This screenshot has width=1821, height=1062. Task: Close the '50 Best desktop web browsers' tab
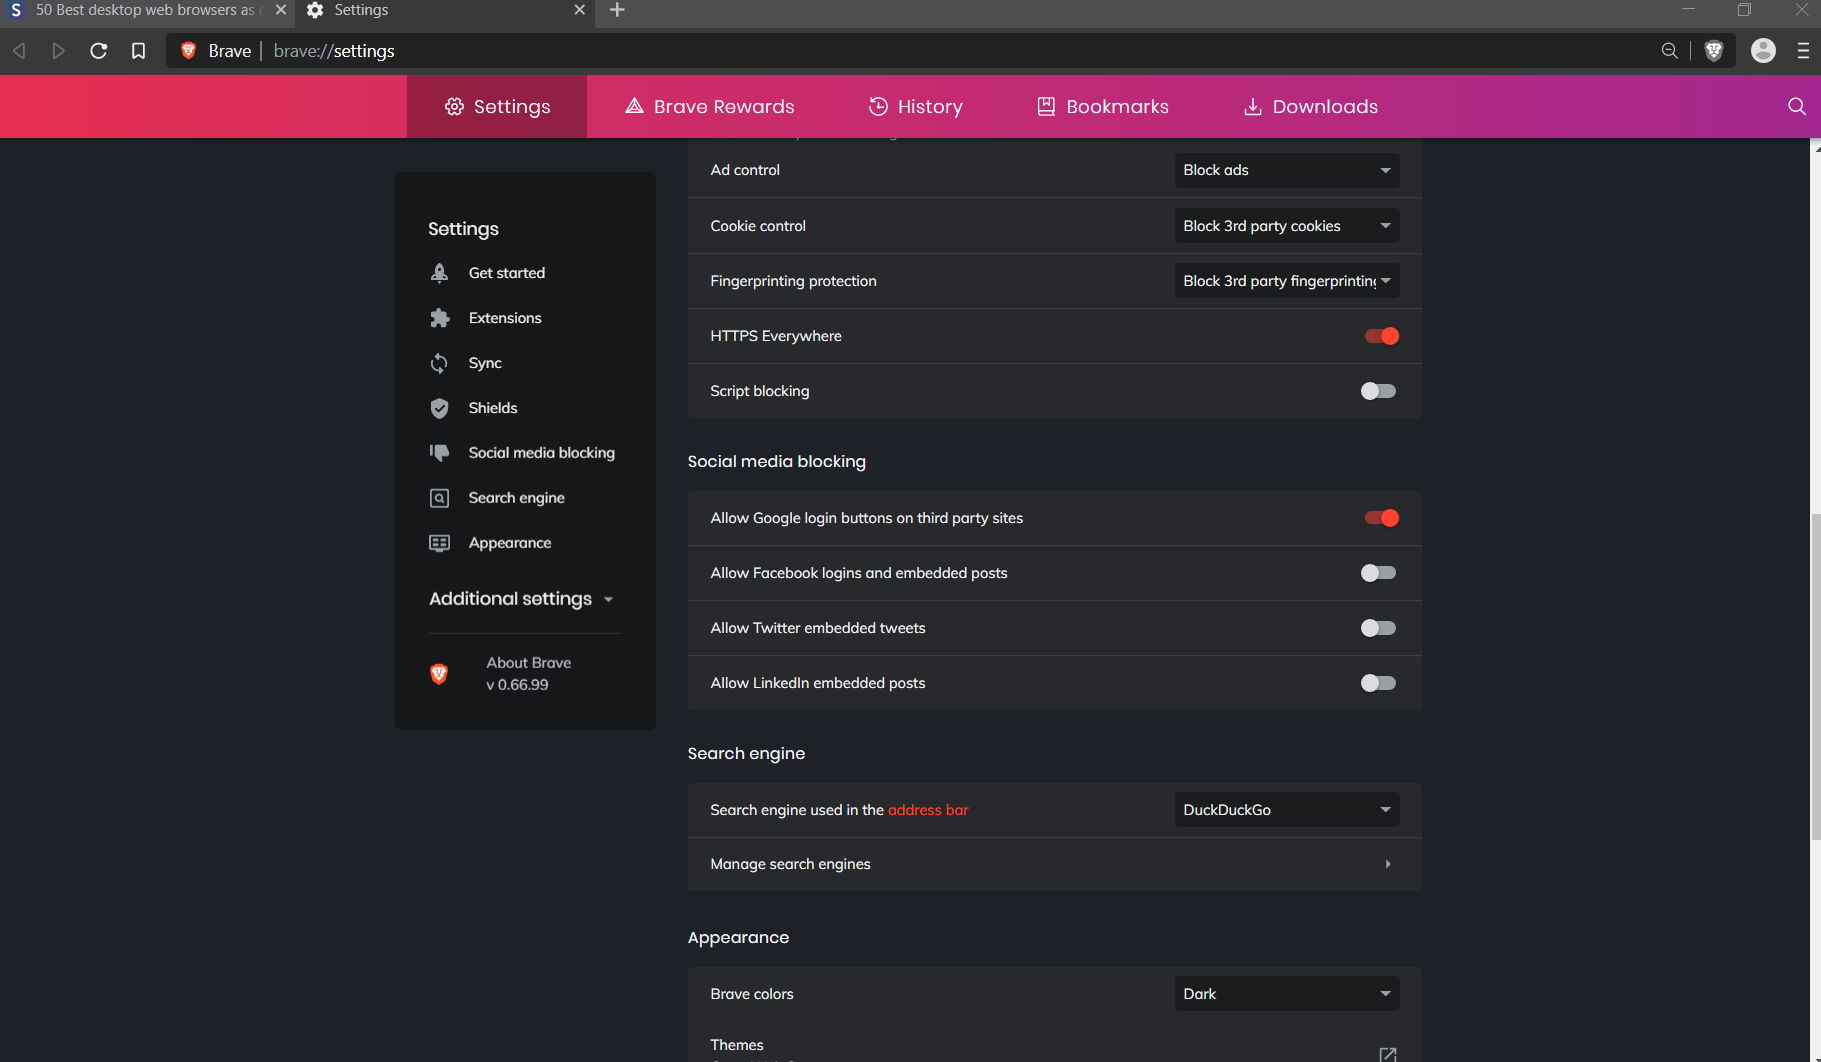[x=281, y=10]
